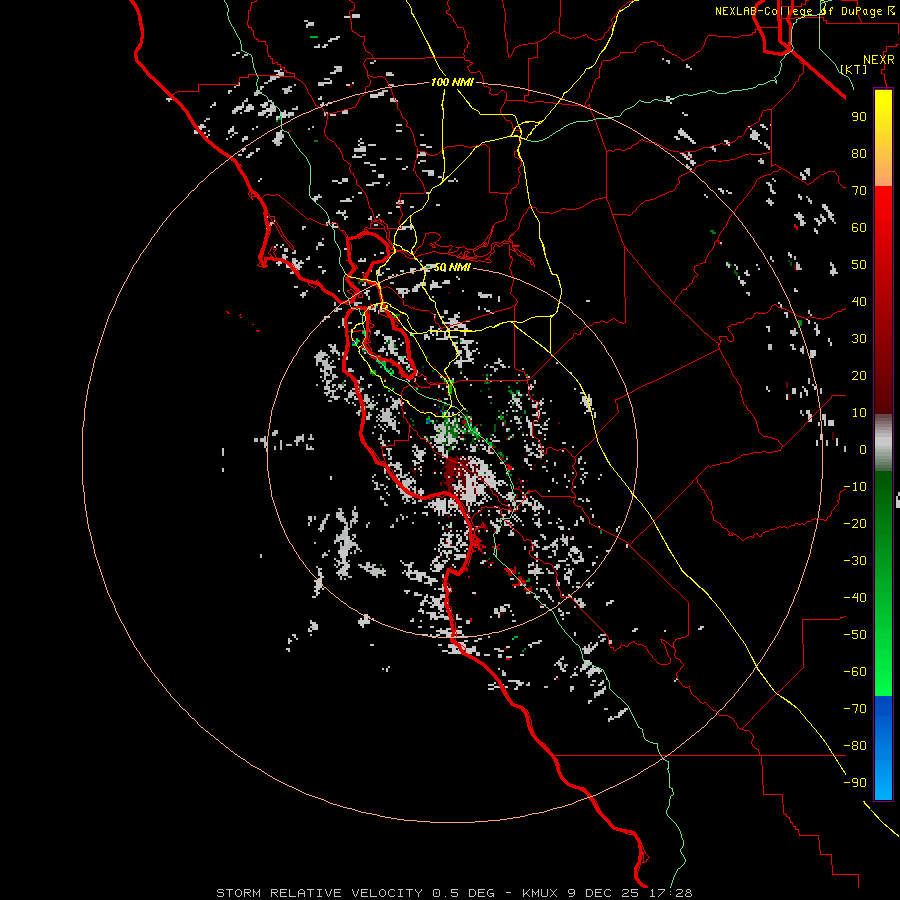The image size is (900, 900).
Task: Click the -20 value on velocity scale
Action: point(855,524)
